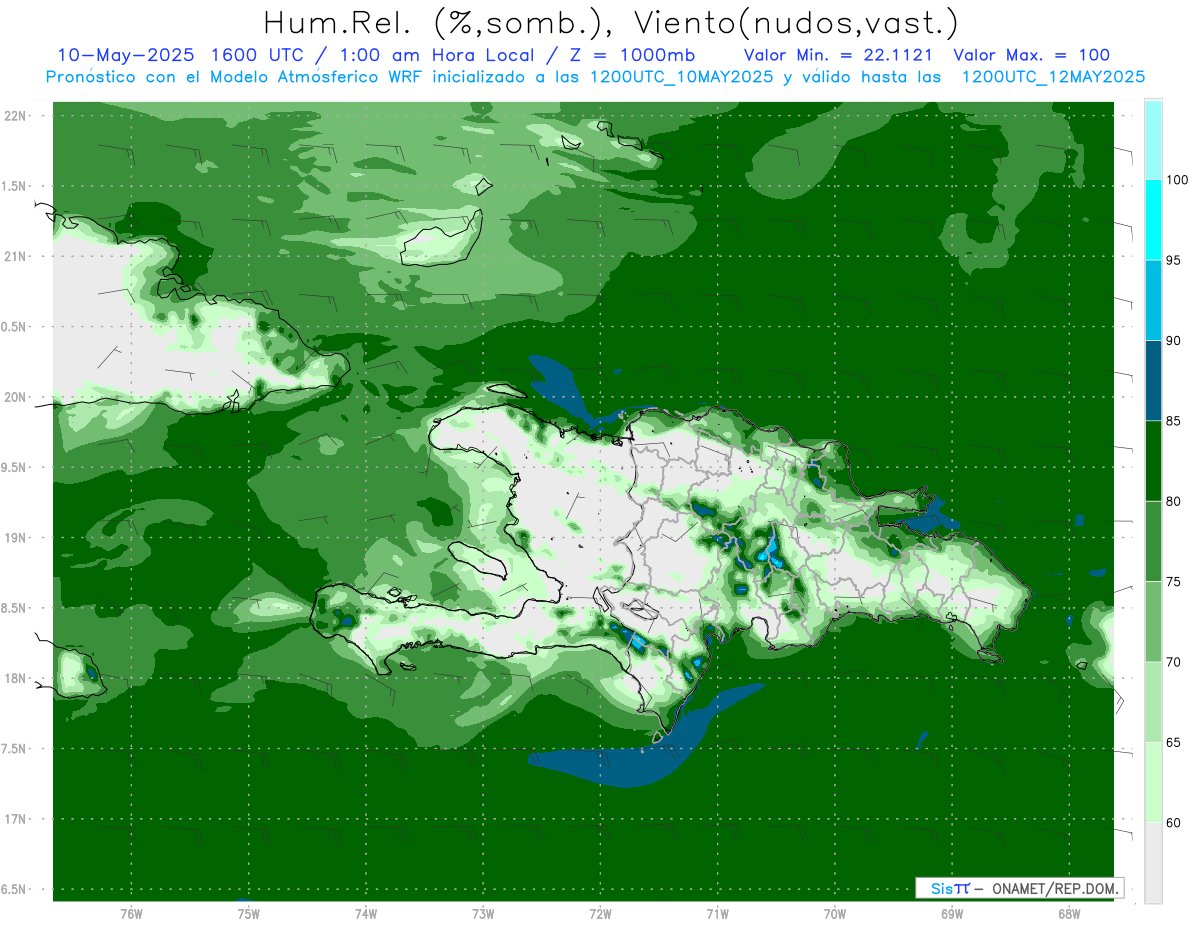Click the "6.5N" latitude label

15,889
